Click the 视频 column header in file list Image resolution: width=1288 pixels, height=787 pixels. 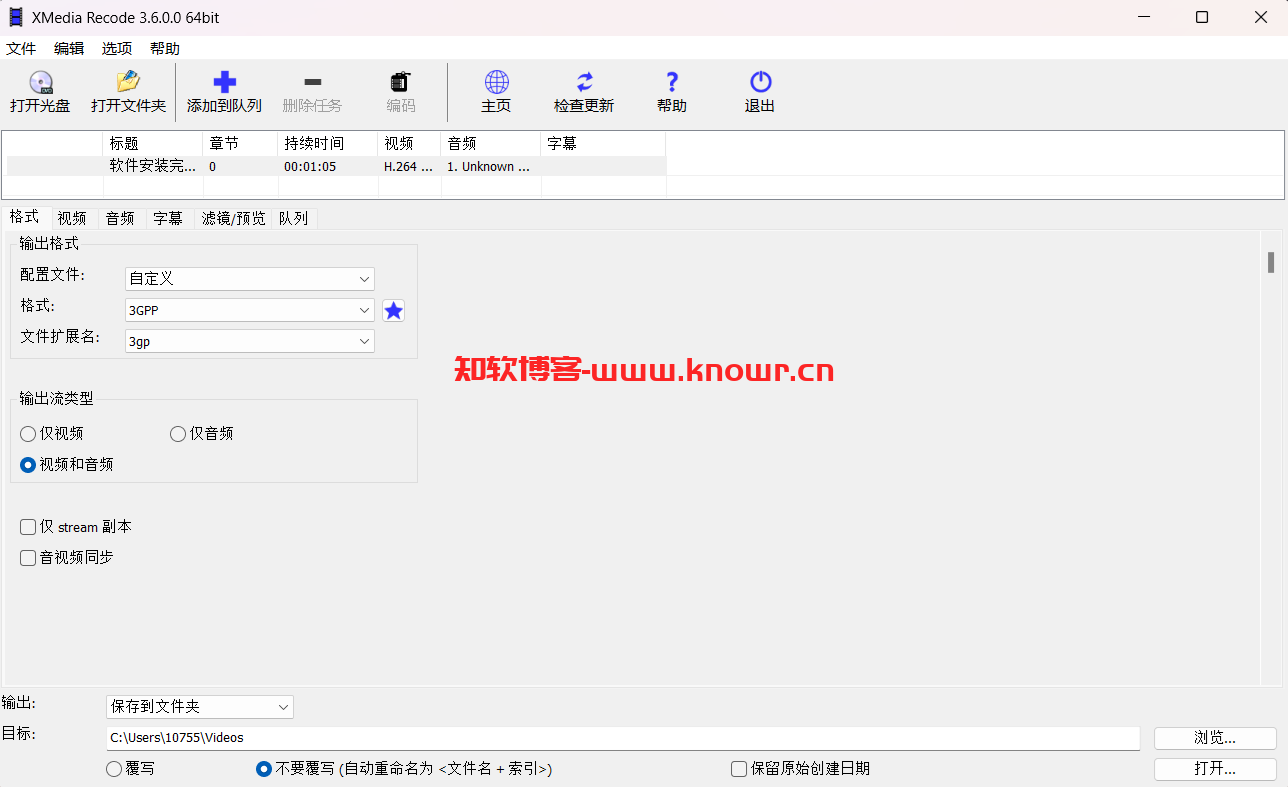coord(409,144)
